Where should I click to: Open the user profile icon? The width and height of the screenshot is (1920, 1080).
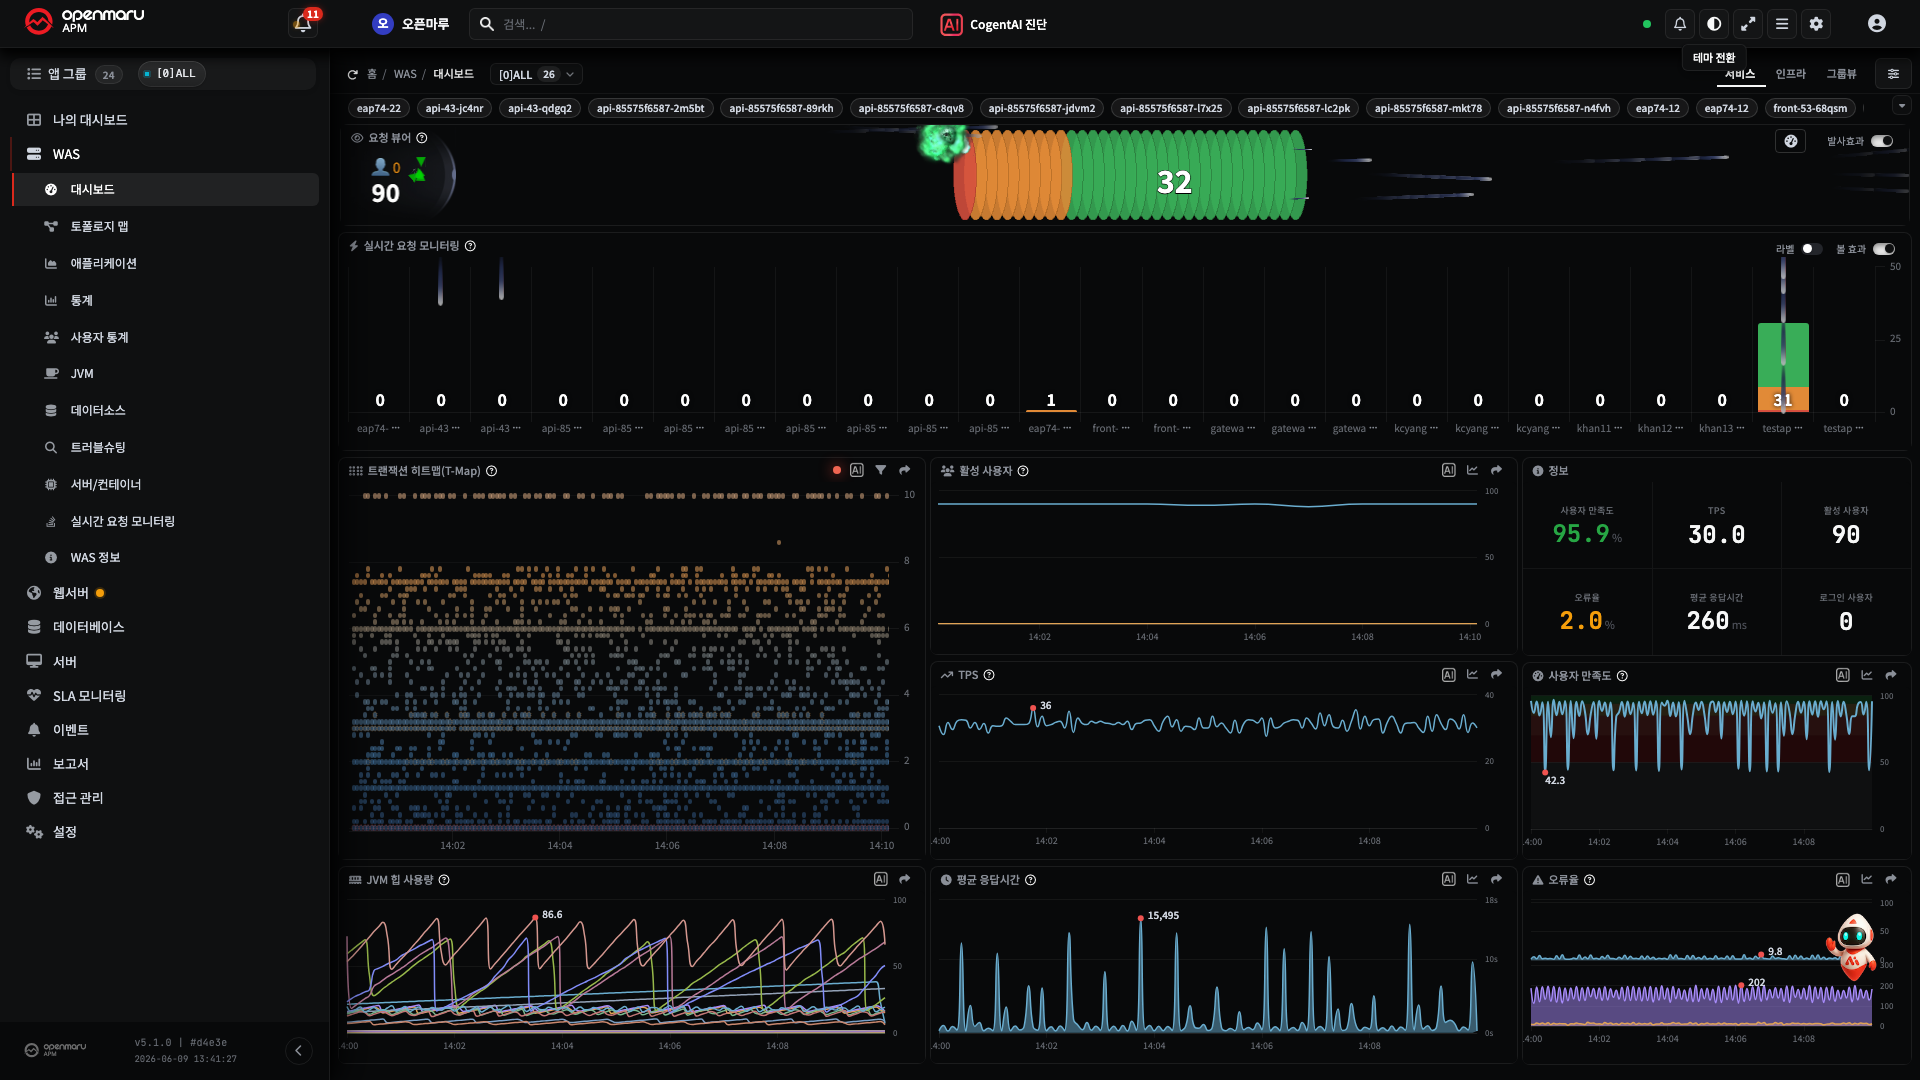pyautogui.click(x=1877, y=24)
